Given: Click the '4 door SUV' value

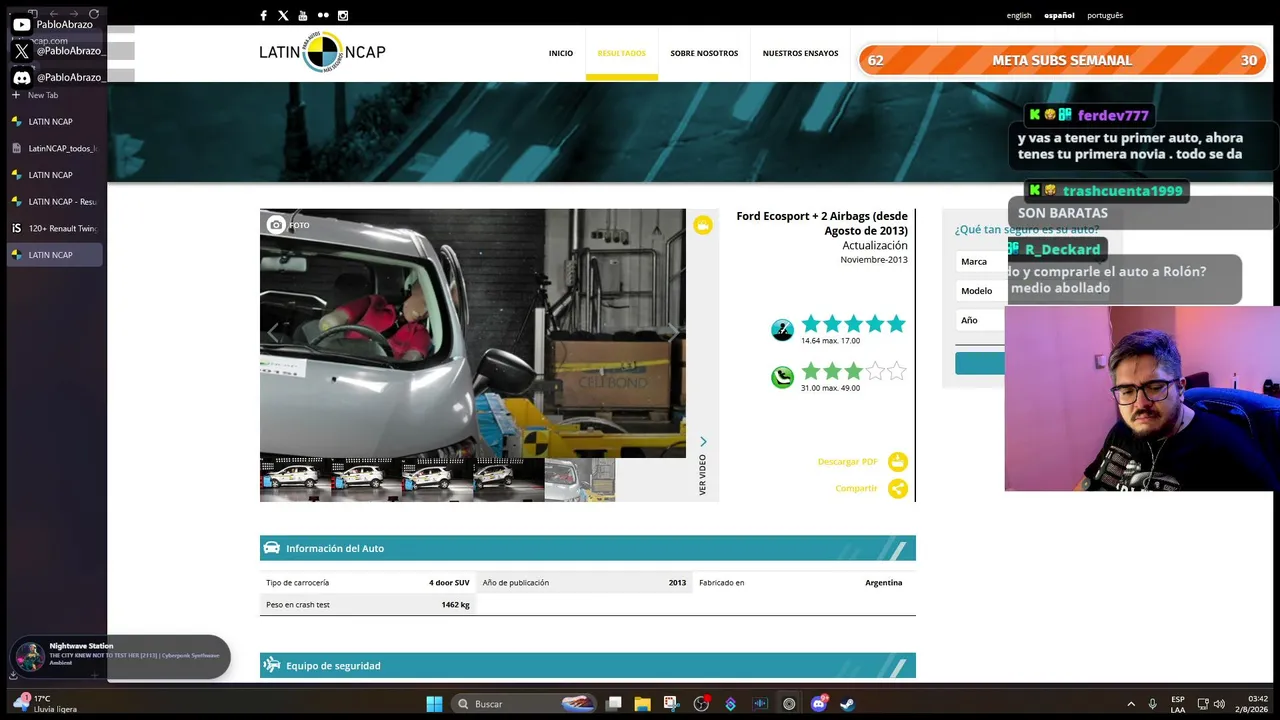Looking at the screenshot, I should pos(449,582).
